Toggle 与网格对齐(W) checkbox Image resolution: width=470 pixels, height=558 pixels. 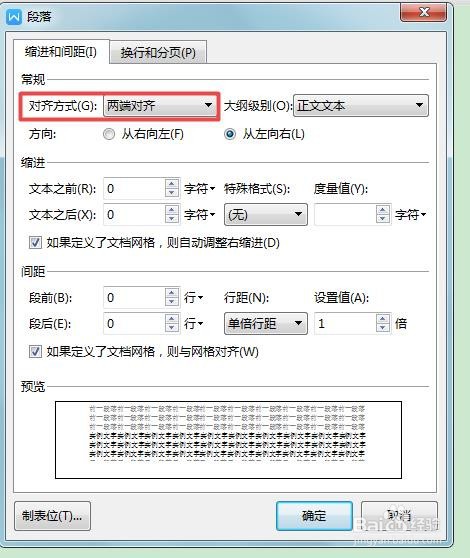[35, 352]
